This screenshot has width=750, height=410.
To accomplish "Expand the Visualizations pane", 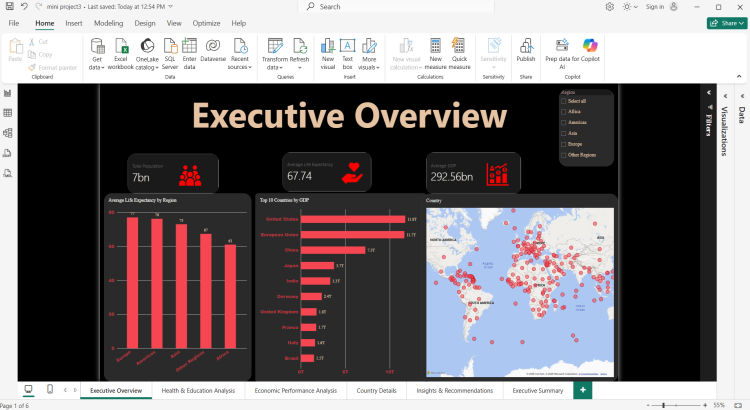I will click(725, 96).
